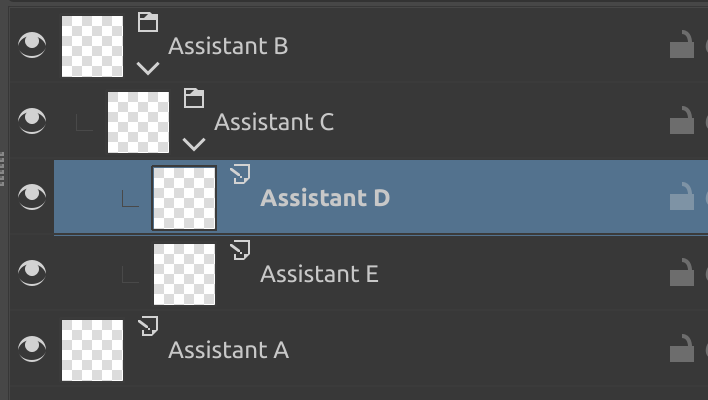
Task: Hide the Assistant A layer
Action: click(x=33, y=348)
